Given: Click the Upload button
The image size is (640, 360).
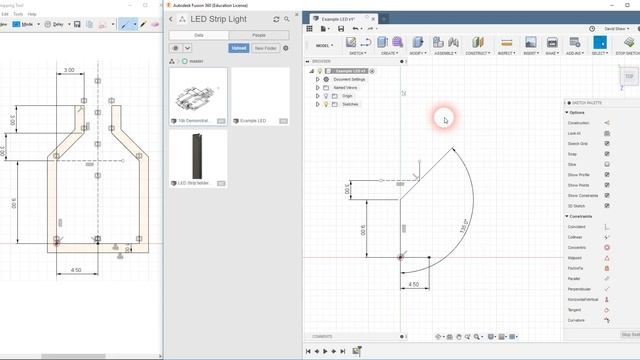Looking at the screenshot, I should point(239,48).
